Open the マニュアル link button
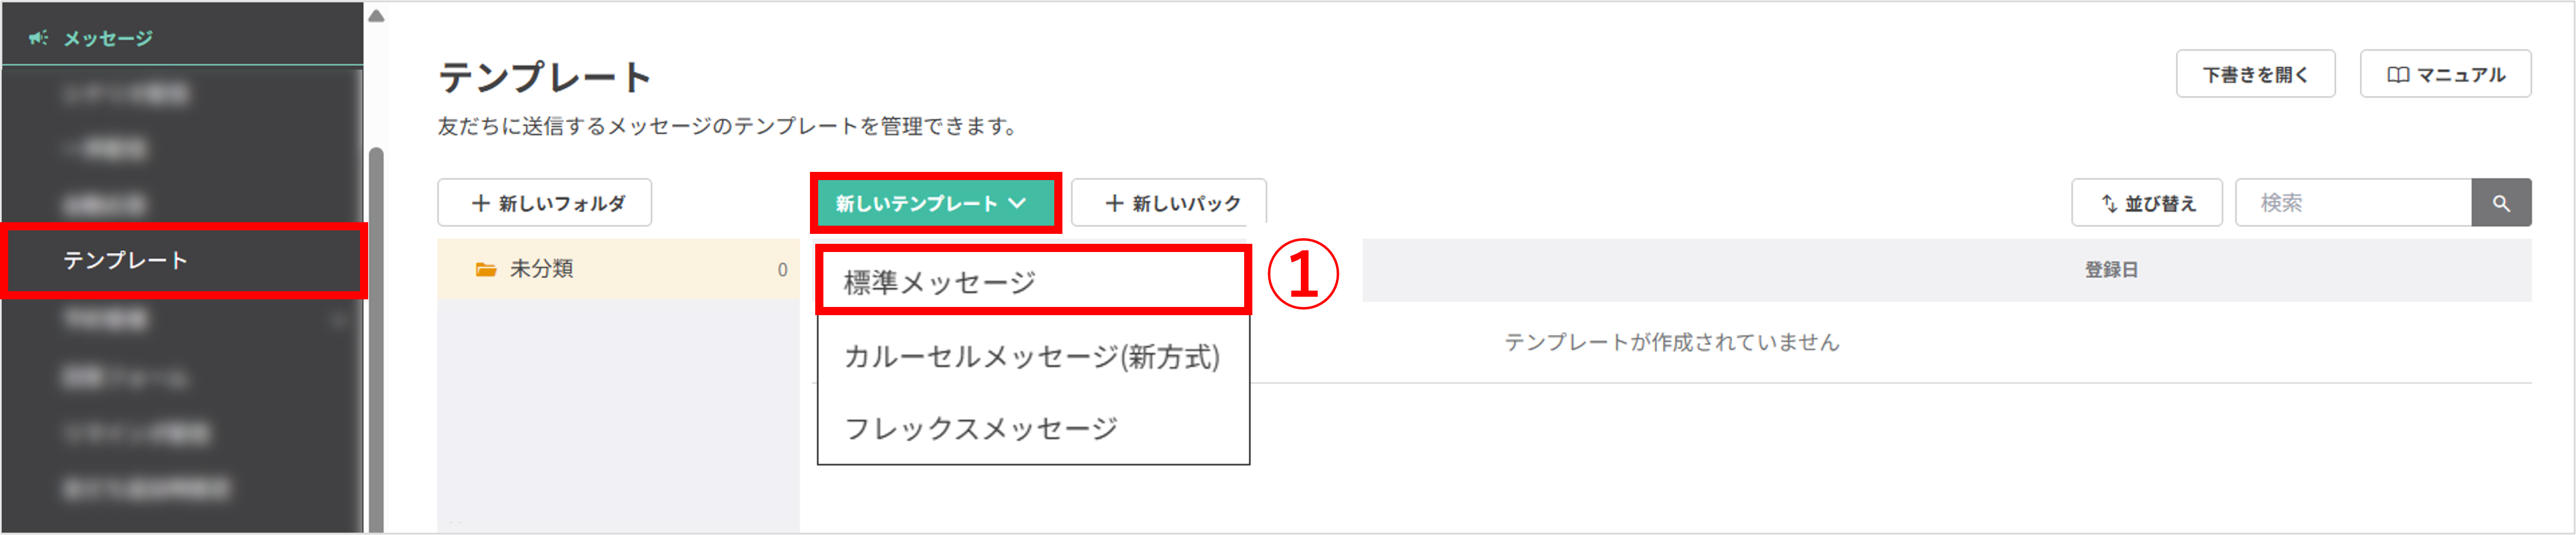2576x535 pixels. (x=2445, y=75)
